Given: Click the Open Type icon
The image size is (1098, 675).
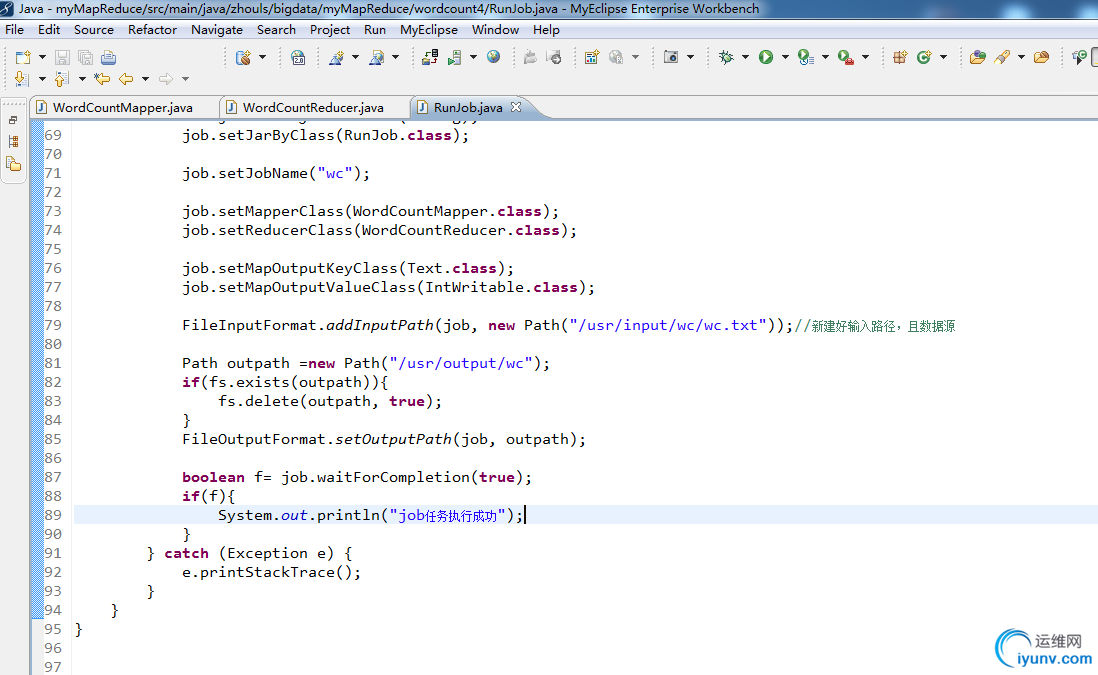Looking at the screenshot, I should [978, 57].
